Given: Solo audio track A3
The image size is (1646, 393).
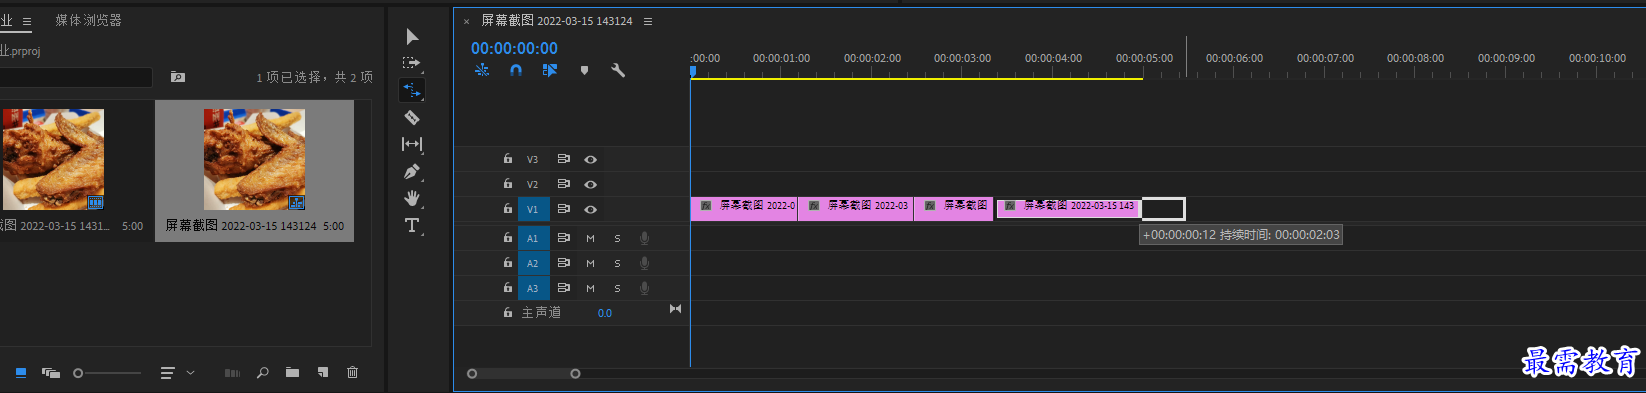Looking at the screenshot, I should (617, 288).
